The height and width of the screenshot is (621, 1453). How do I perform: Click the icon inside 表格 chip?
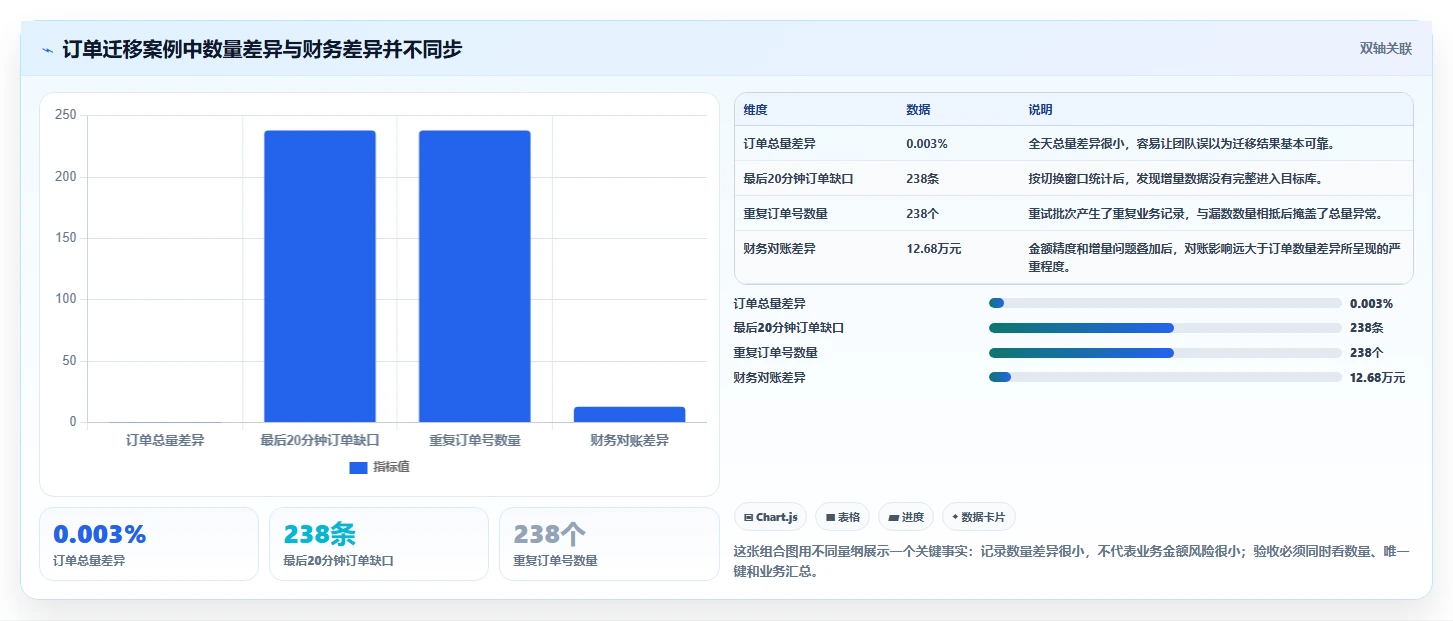click(x=830, y=518)
